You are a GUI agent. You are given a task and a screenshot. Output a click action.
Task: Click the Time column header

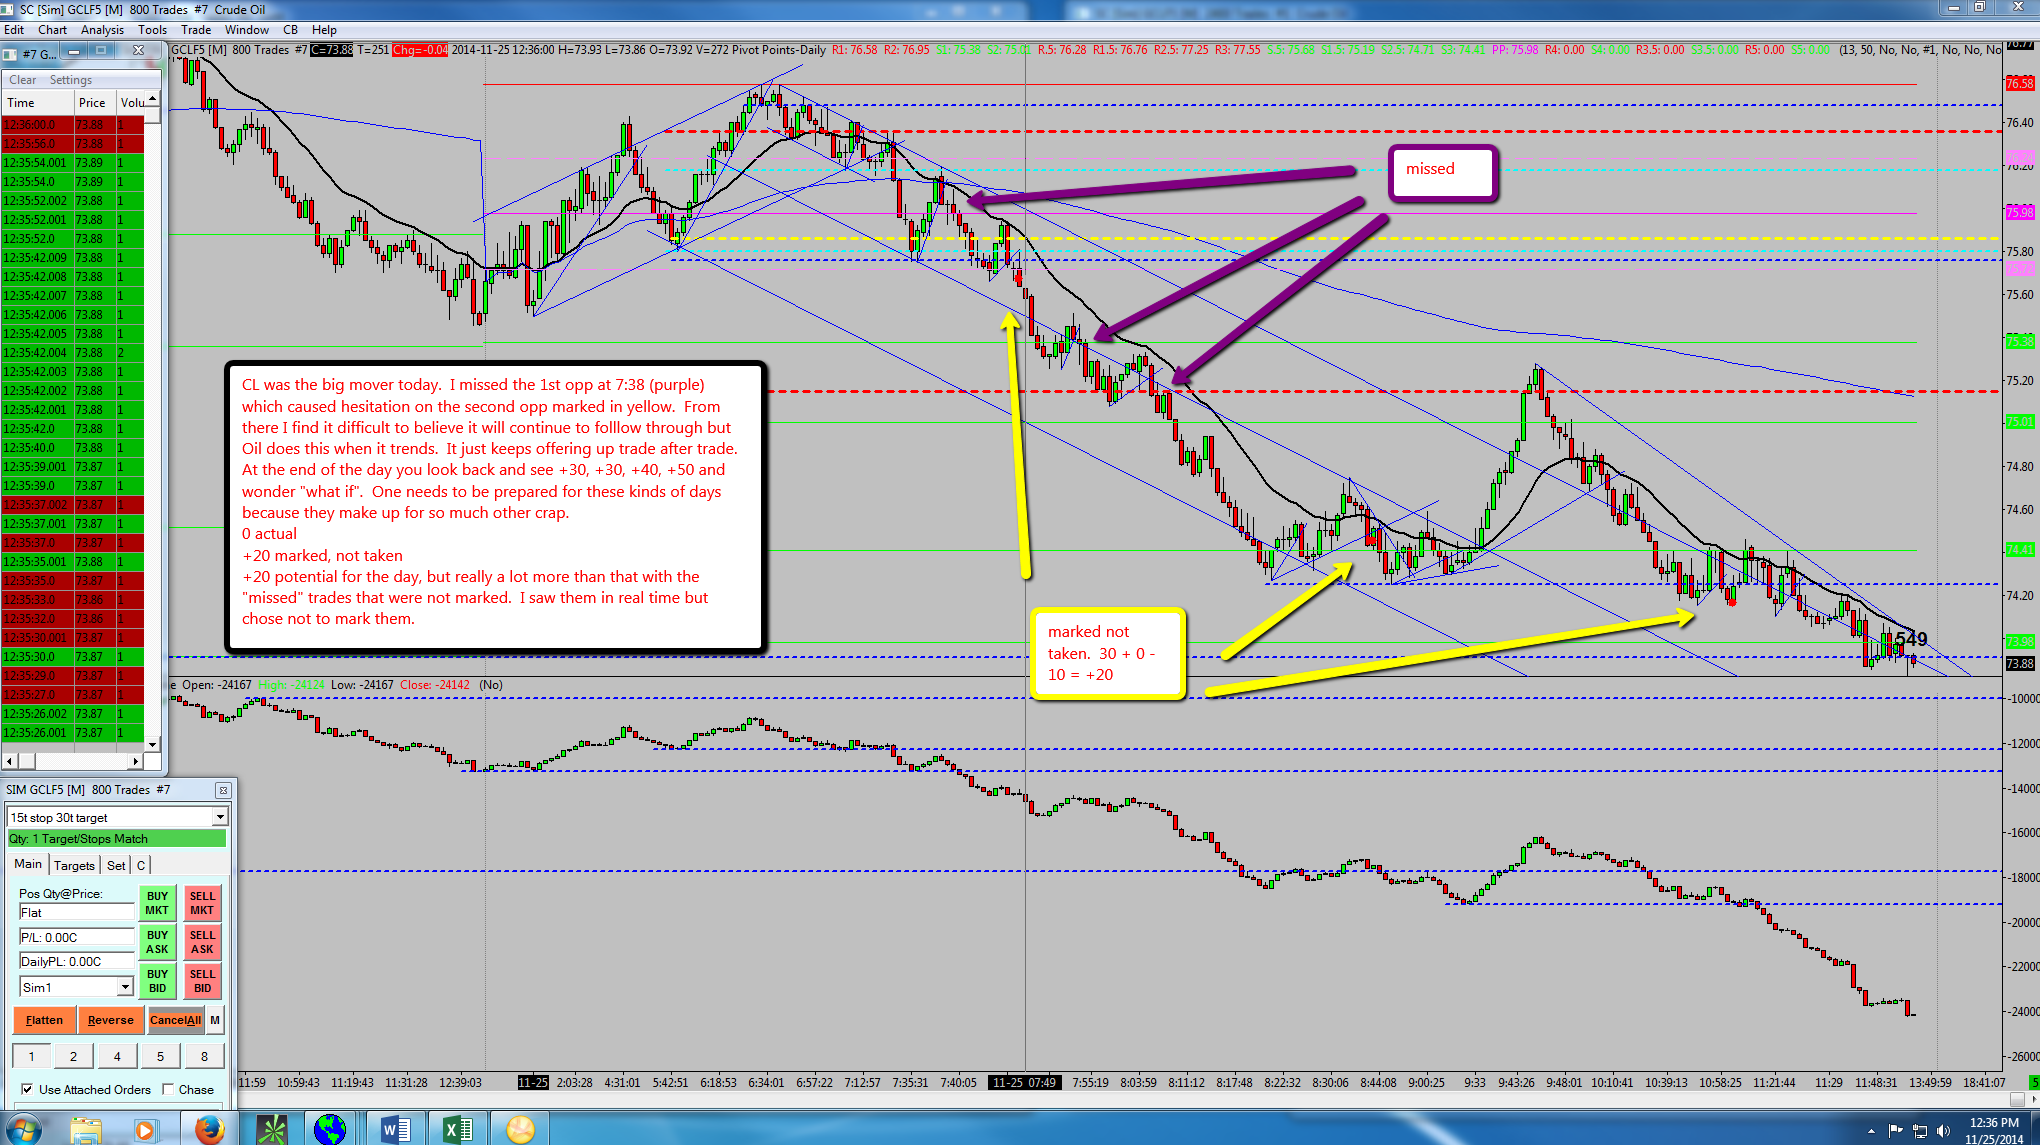(38, 103)
